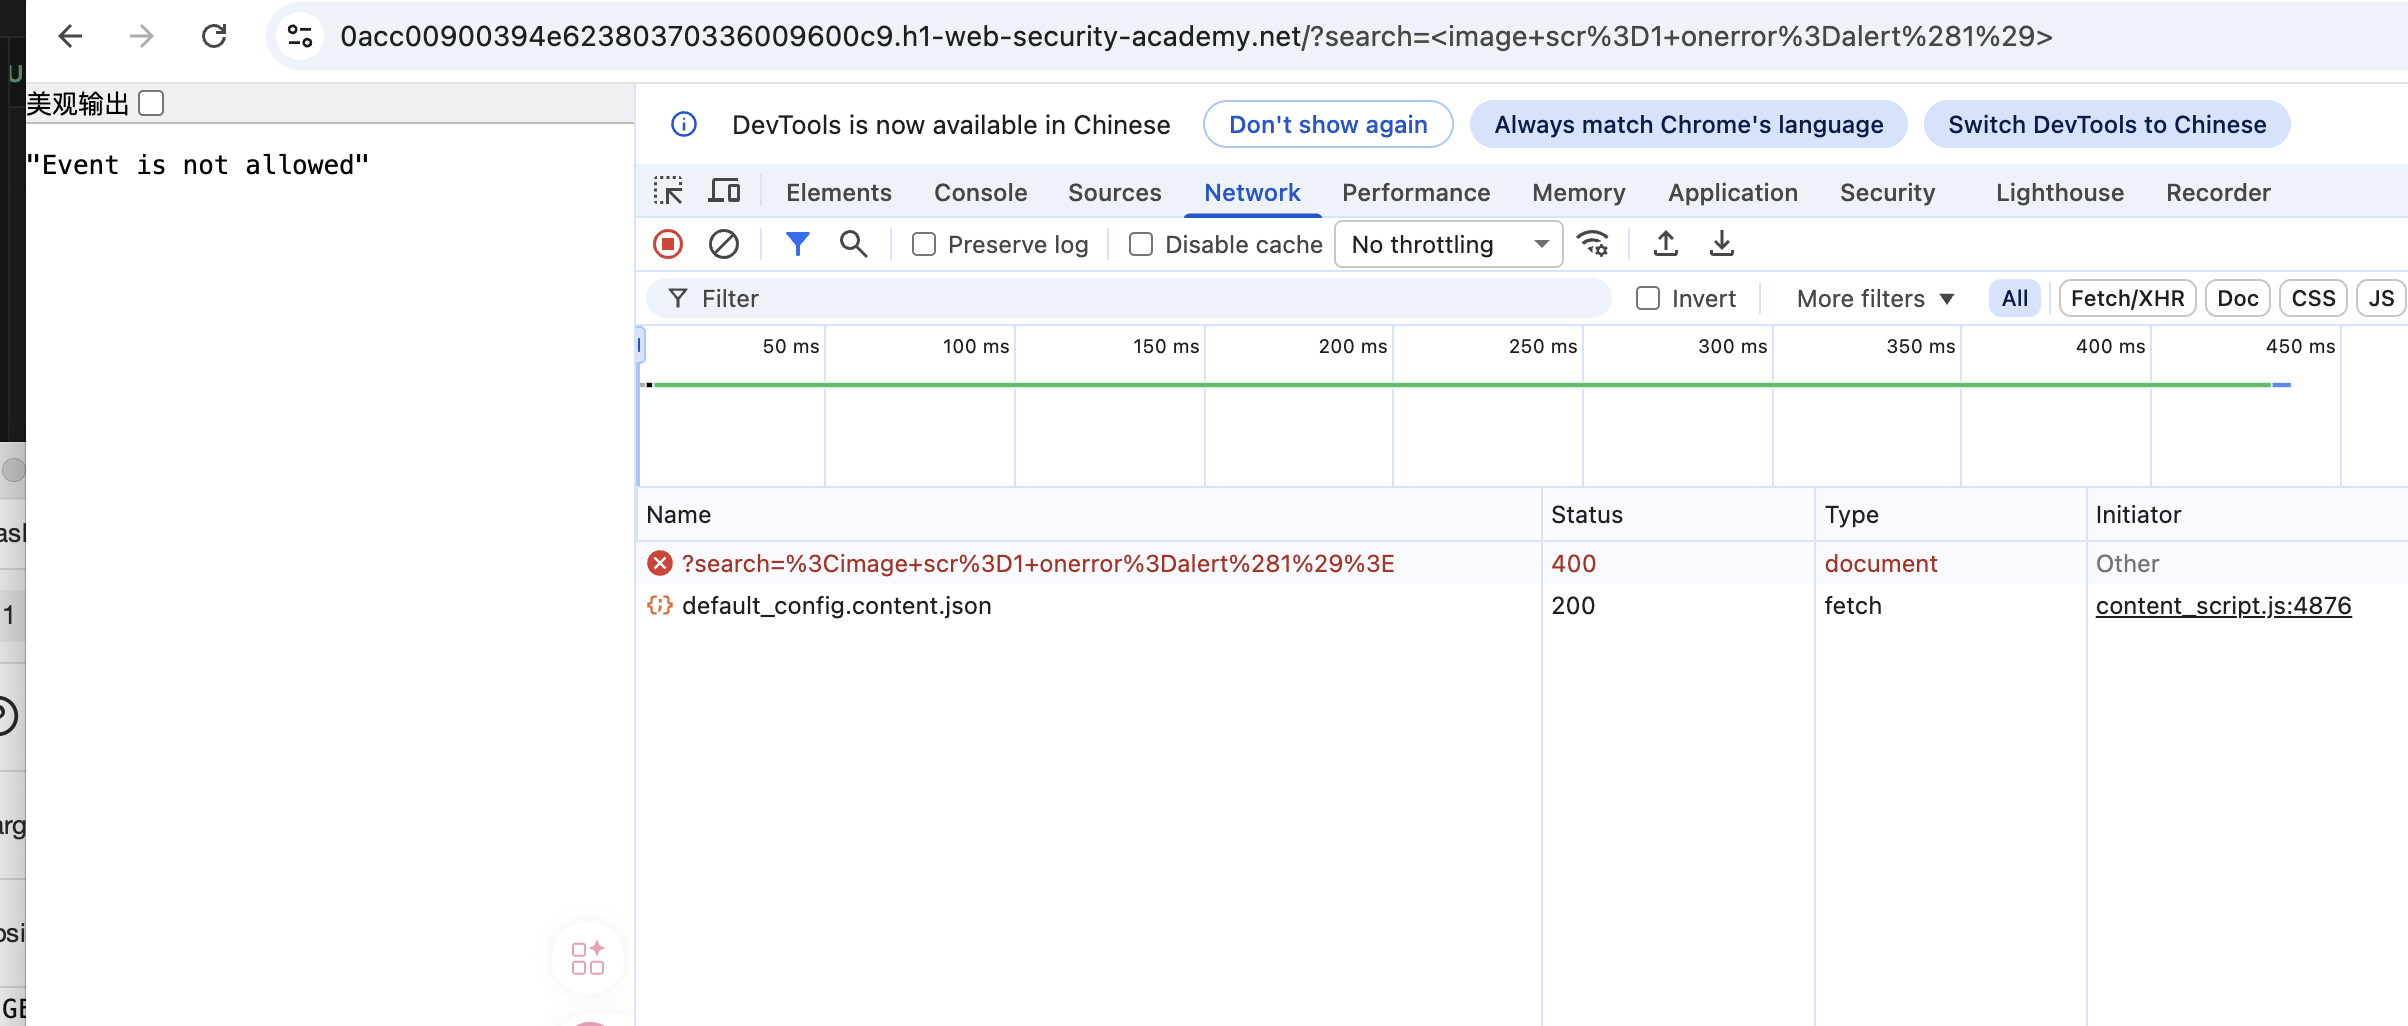Activate the inspect element picker icon
This screenshot has width=2408, height=1026.
click(x=668, y=190)
